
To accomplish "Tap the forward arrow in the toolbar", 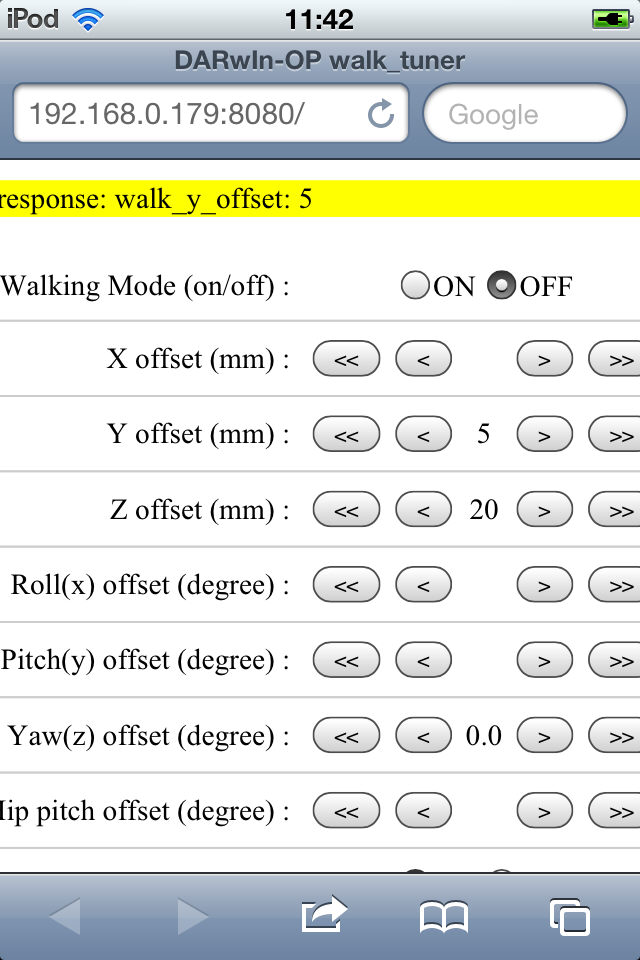I will 193,916.
